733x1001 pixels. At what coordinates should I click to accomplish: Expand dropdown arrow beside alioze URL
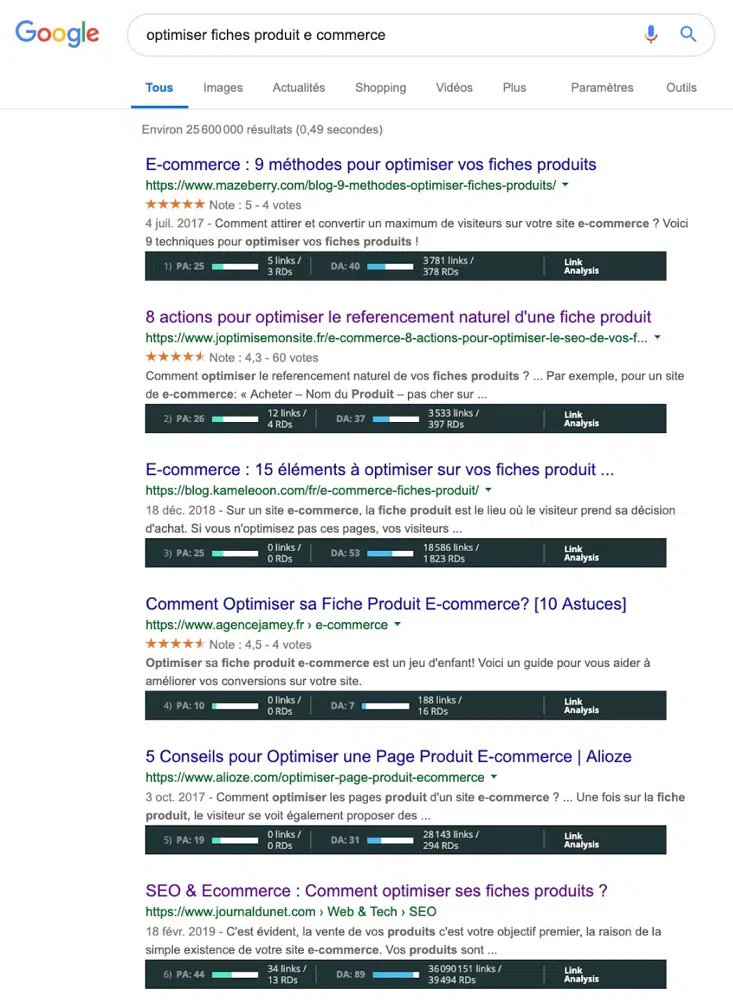pos(494,777)
